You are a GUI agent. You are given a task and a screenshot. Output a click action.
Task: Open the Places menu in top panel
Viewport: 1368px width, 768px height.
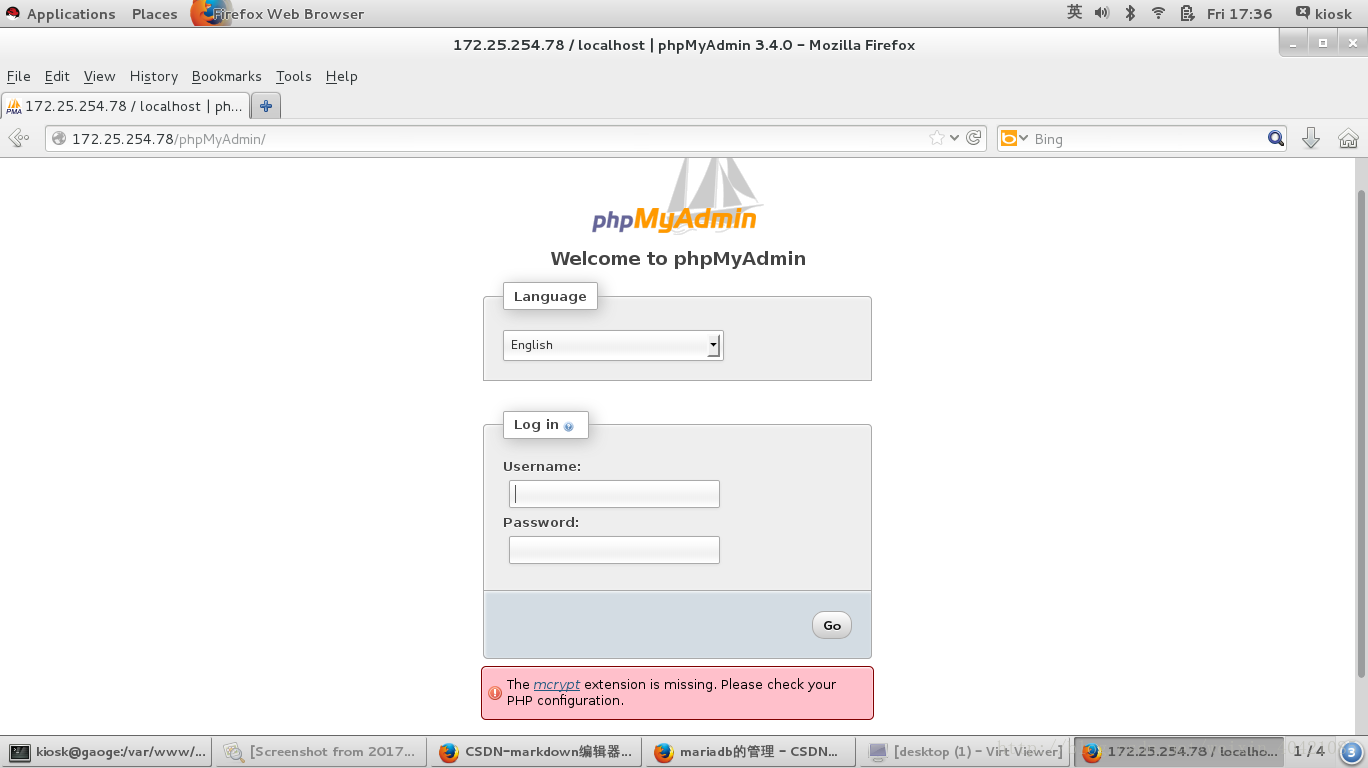coord(154,14)
